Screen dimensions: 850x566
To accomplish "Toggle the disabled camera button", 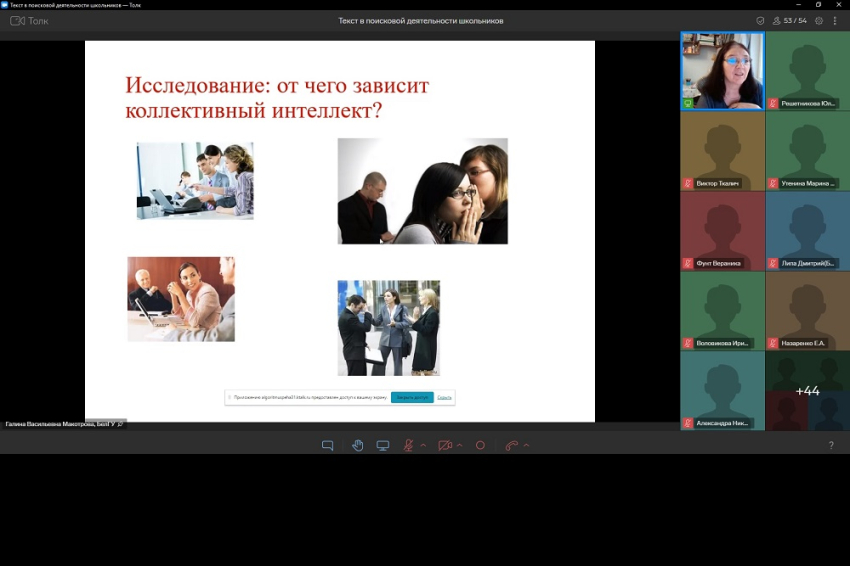I will pos(445,445).
